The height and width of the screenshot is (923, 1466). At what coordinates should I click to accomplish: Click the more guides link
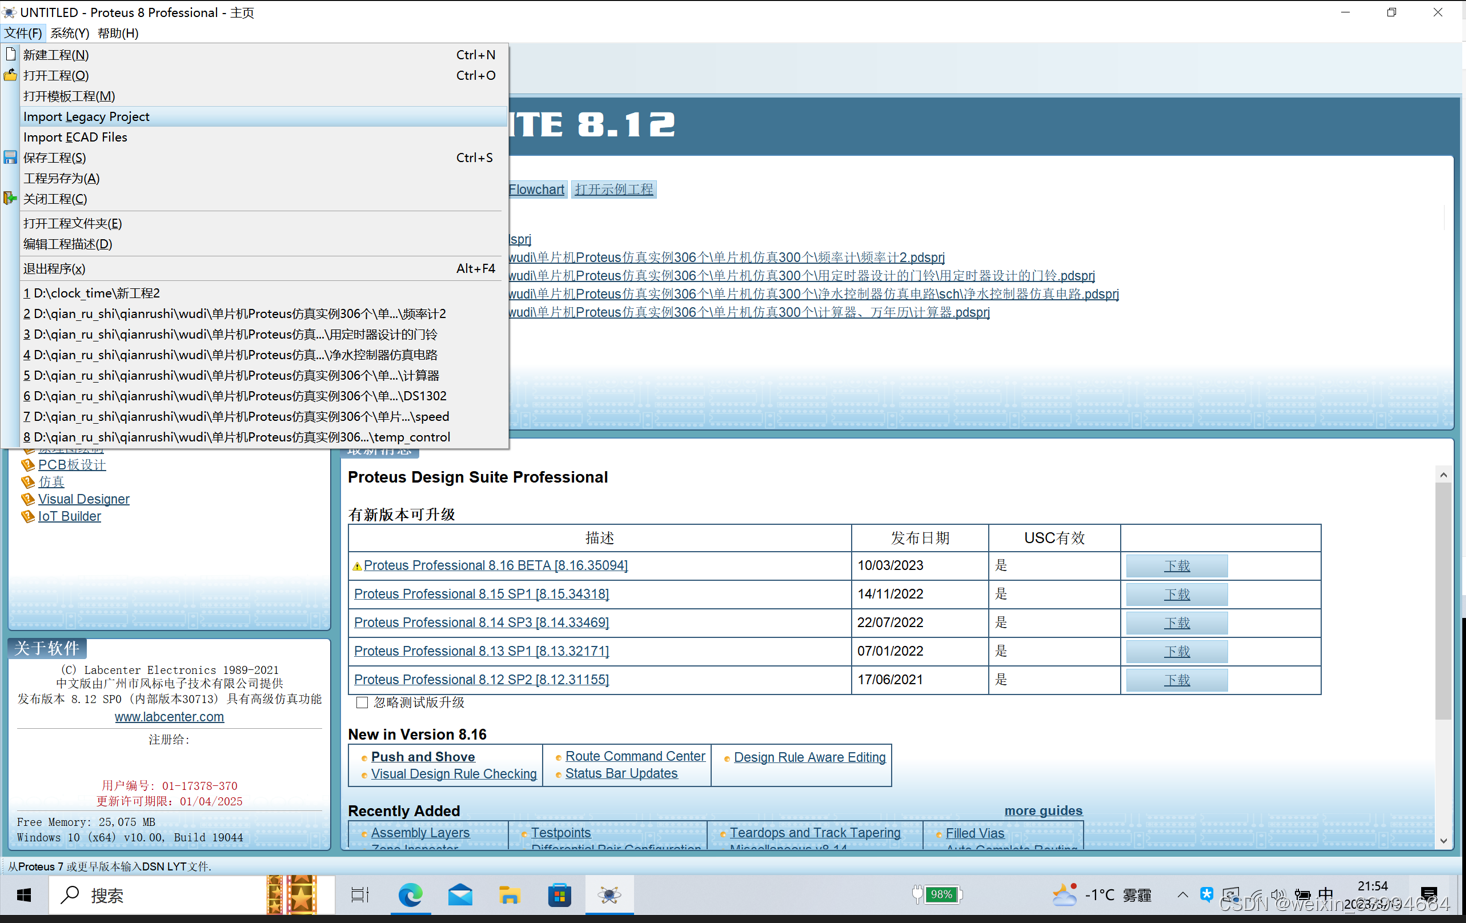(1043, 811)
